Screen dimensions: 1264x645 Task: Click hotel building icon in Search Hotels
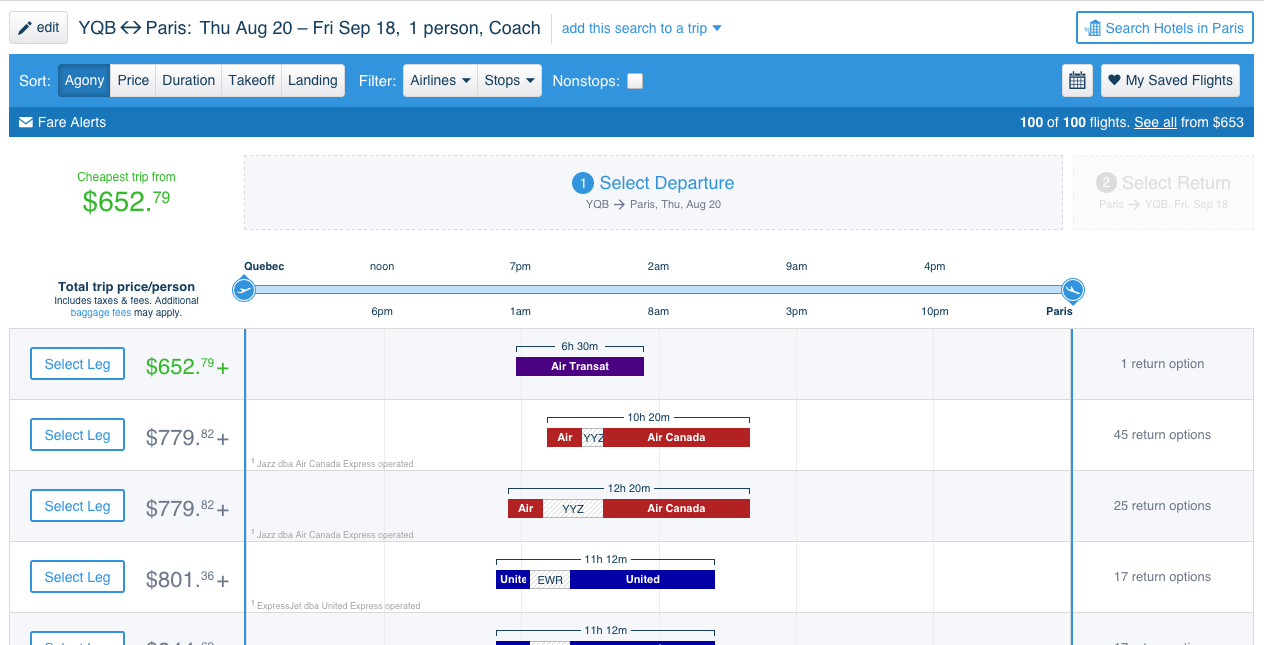[1093, 28]
